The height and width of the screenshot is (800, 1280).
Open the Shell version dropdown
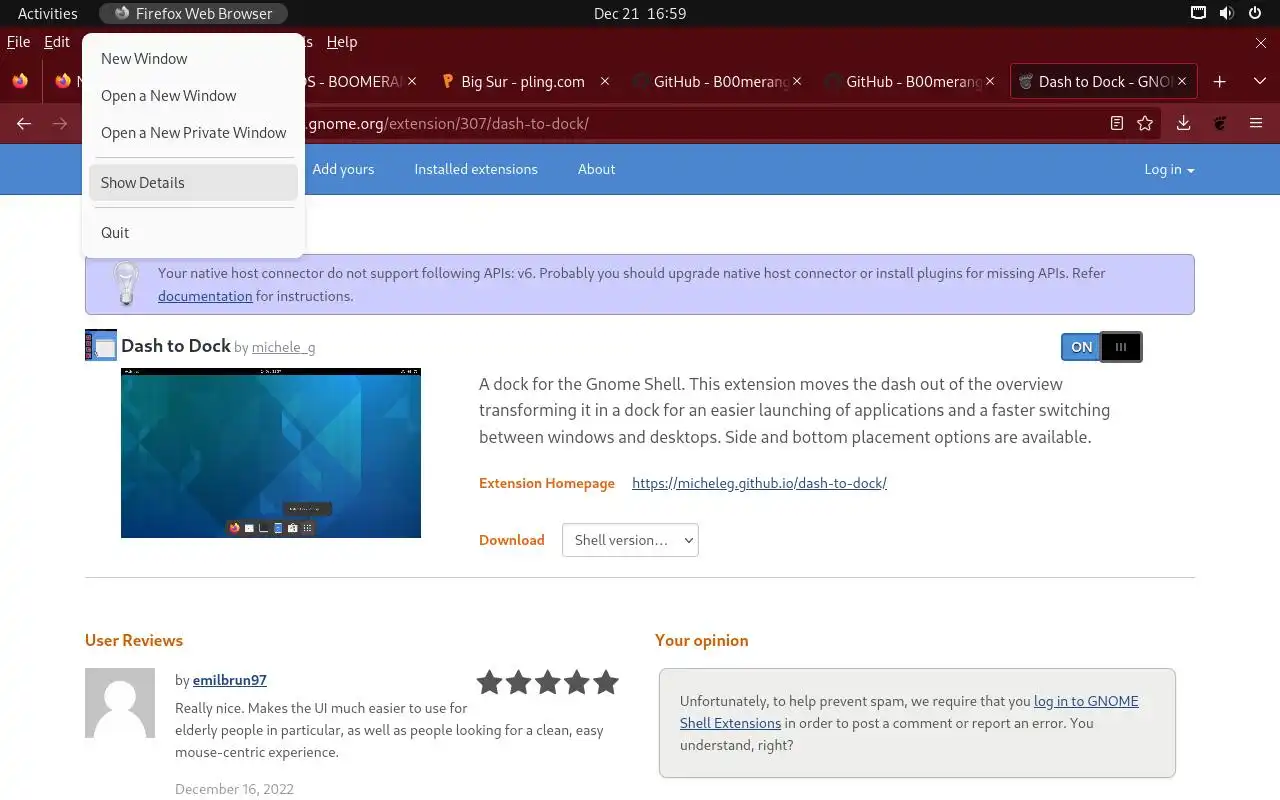pyautogui.click(x=630, y=540)
